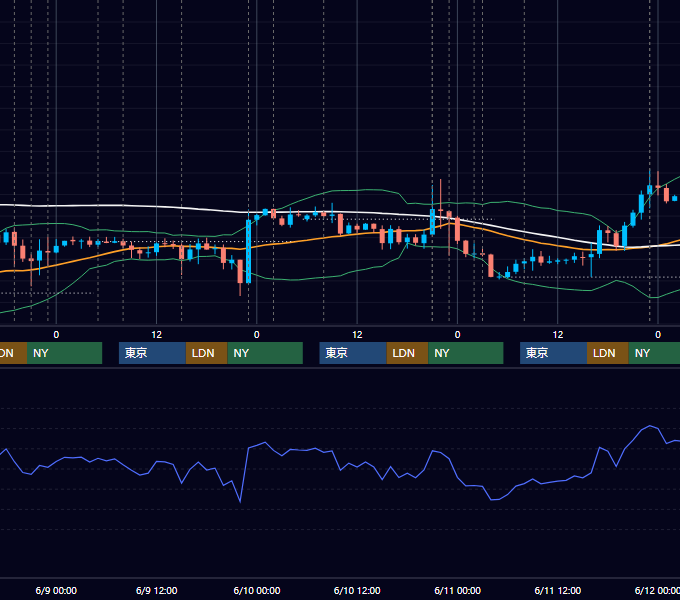
Task: Click the 6/11 12:00 date label
Action: [x=558, y=590]
